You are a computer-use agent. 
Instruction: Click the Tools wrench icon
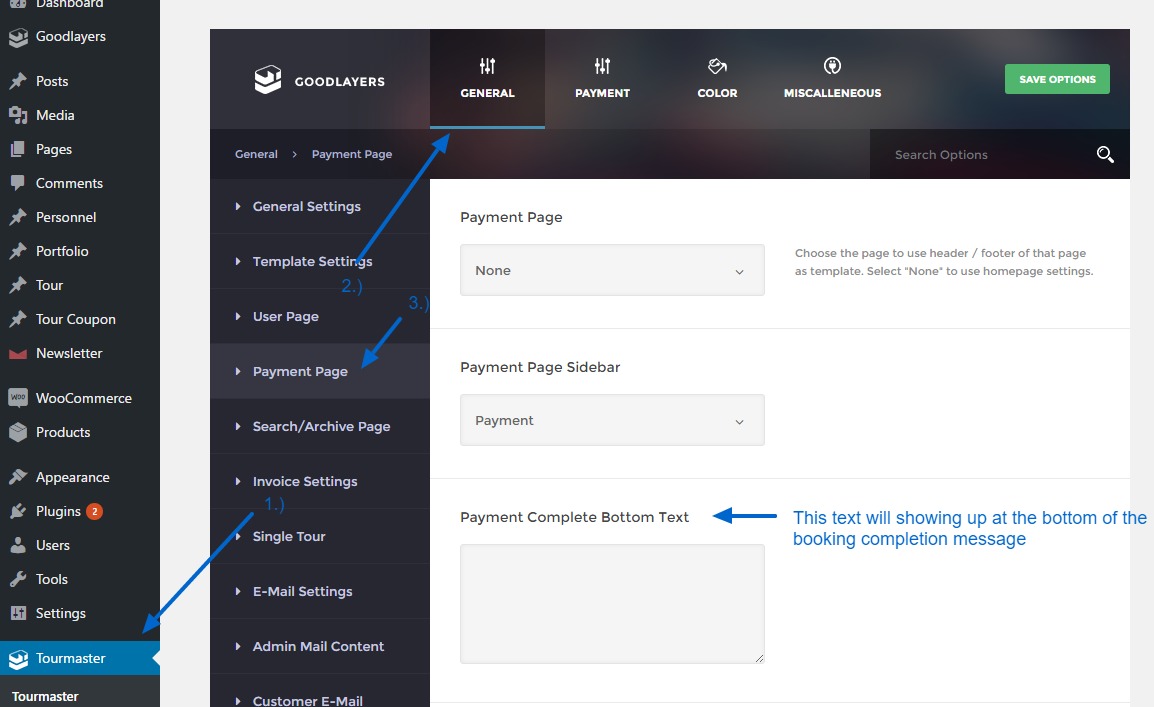[x=18, y=579]
